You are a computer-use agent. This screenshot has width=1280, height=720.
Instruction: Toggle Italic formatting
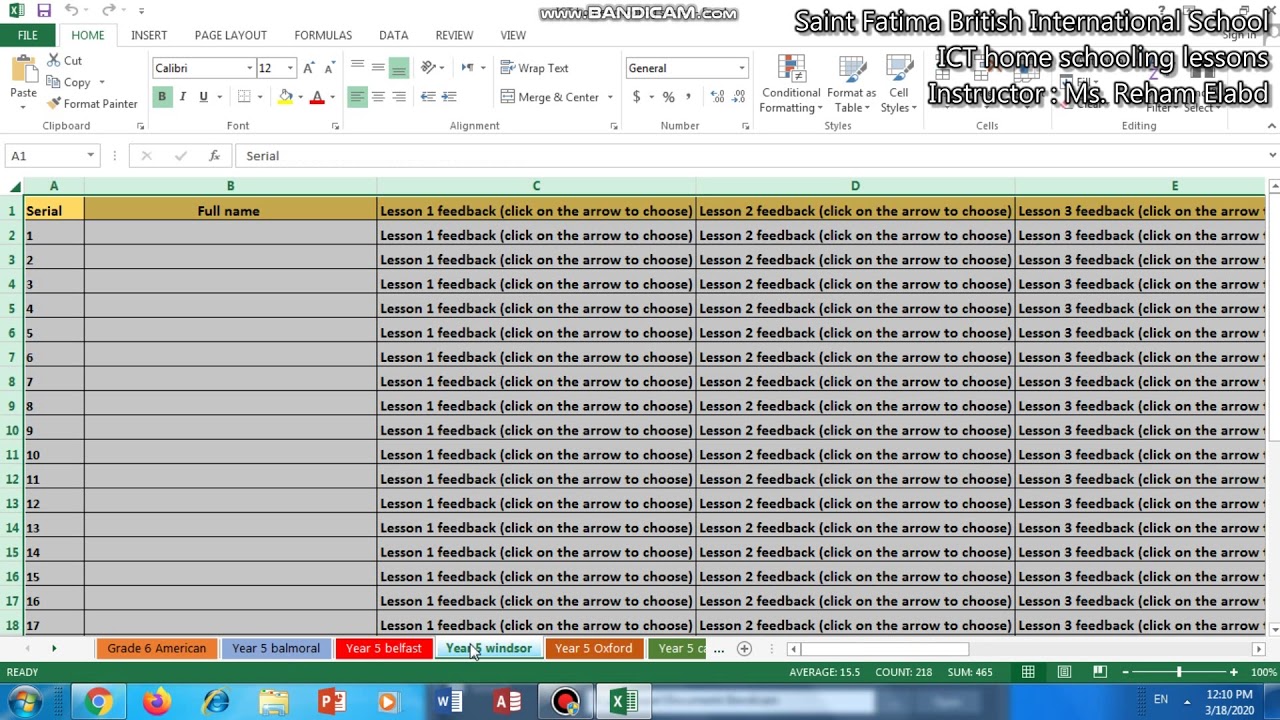point(183,97)
